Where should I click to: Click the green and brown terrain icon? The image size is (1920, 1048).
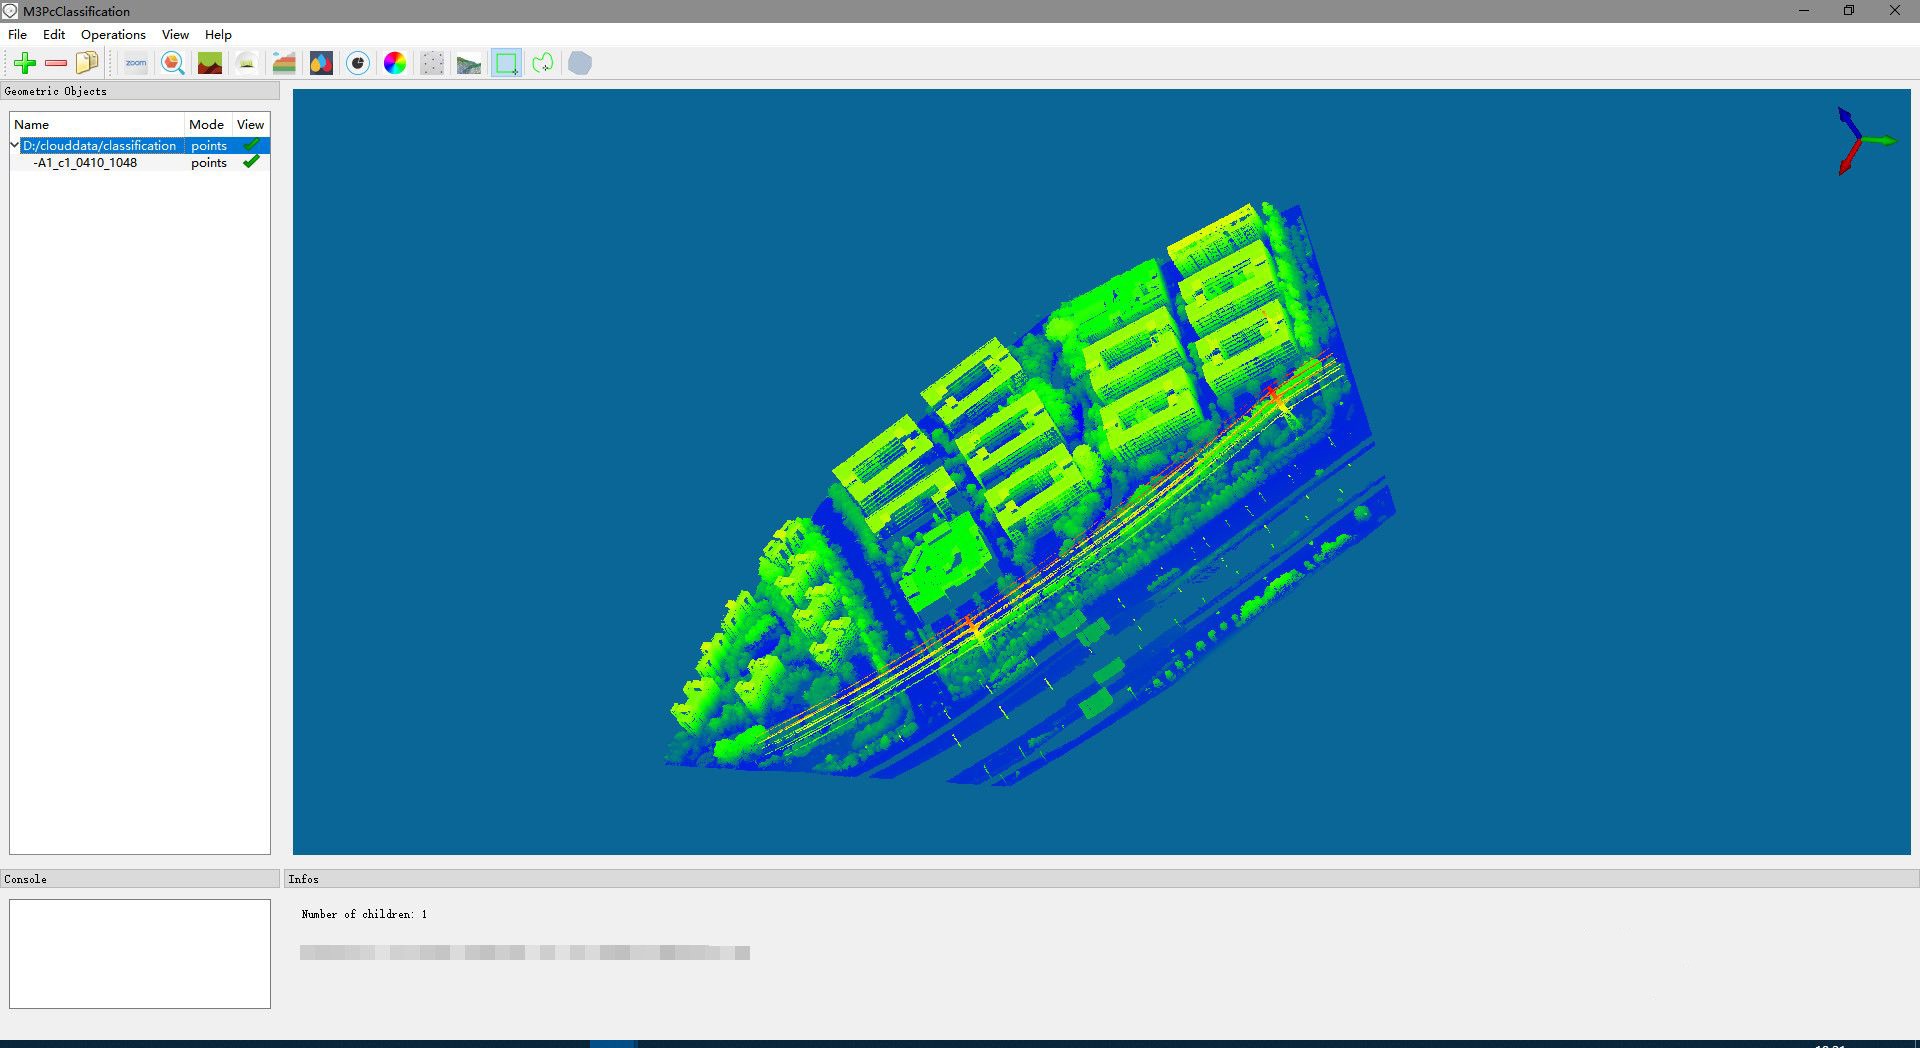coord(210,63)
